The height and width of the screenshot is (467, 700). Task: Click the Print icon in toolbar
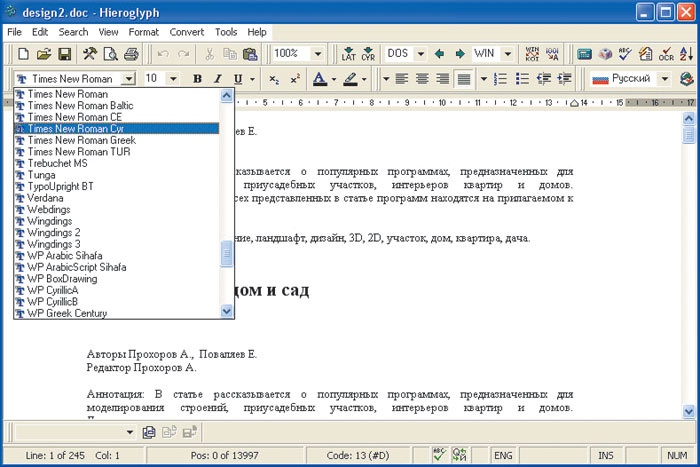[131, 54]
